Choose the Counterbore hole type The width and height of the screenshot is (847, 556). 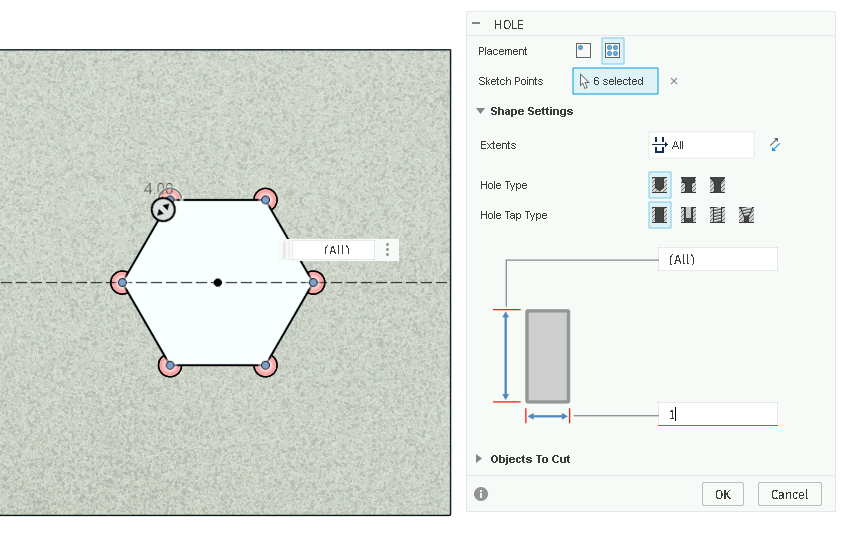pos(688,185)
